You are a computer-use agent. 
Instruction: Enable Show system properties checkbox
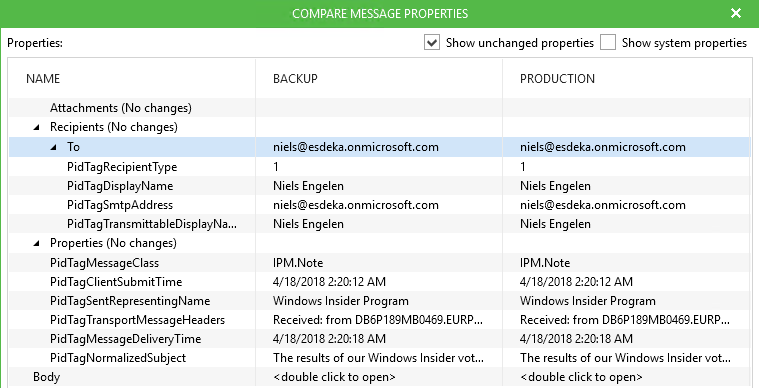607,43
